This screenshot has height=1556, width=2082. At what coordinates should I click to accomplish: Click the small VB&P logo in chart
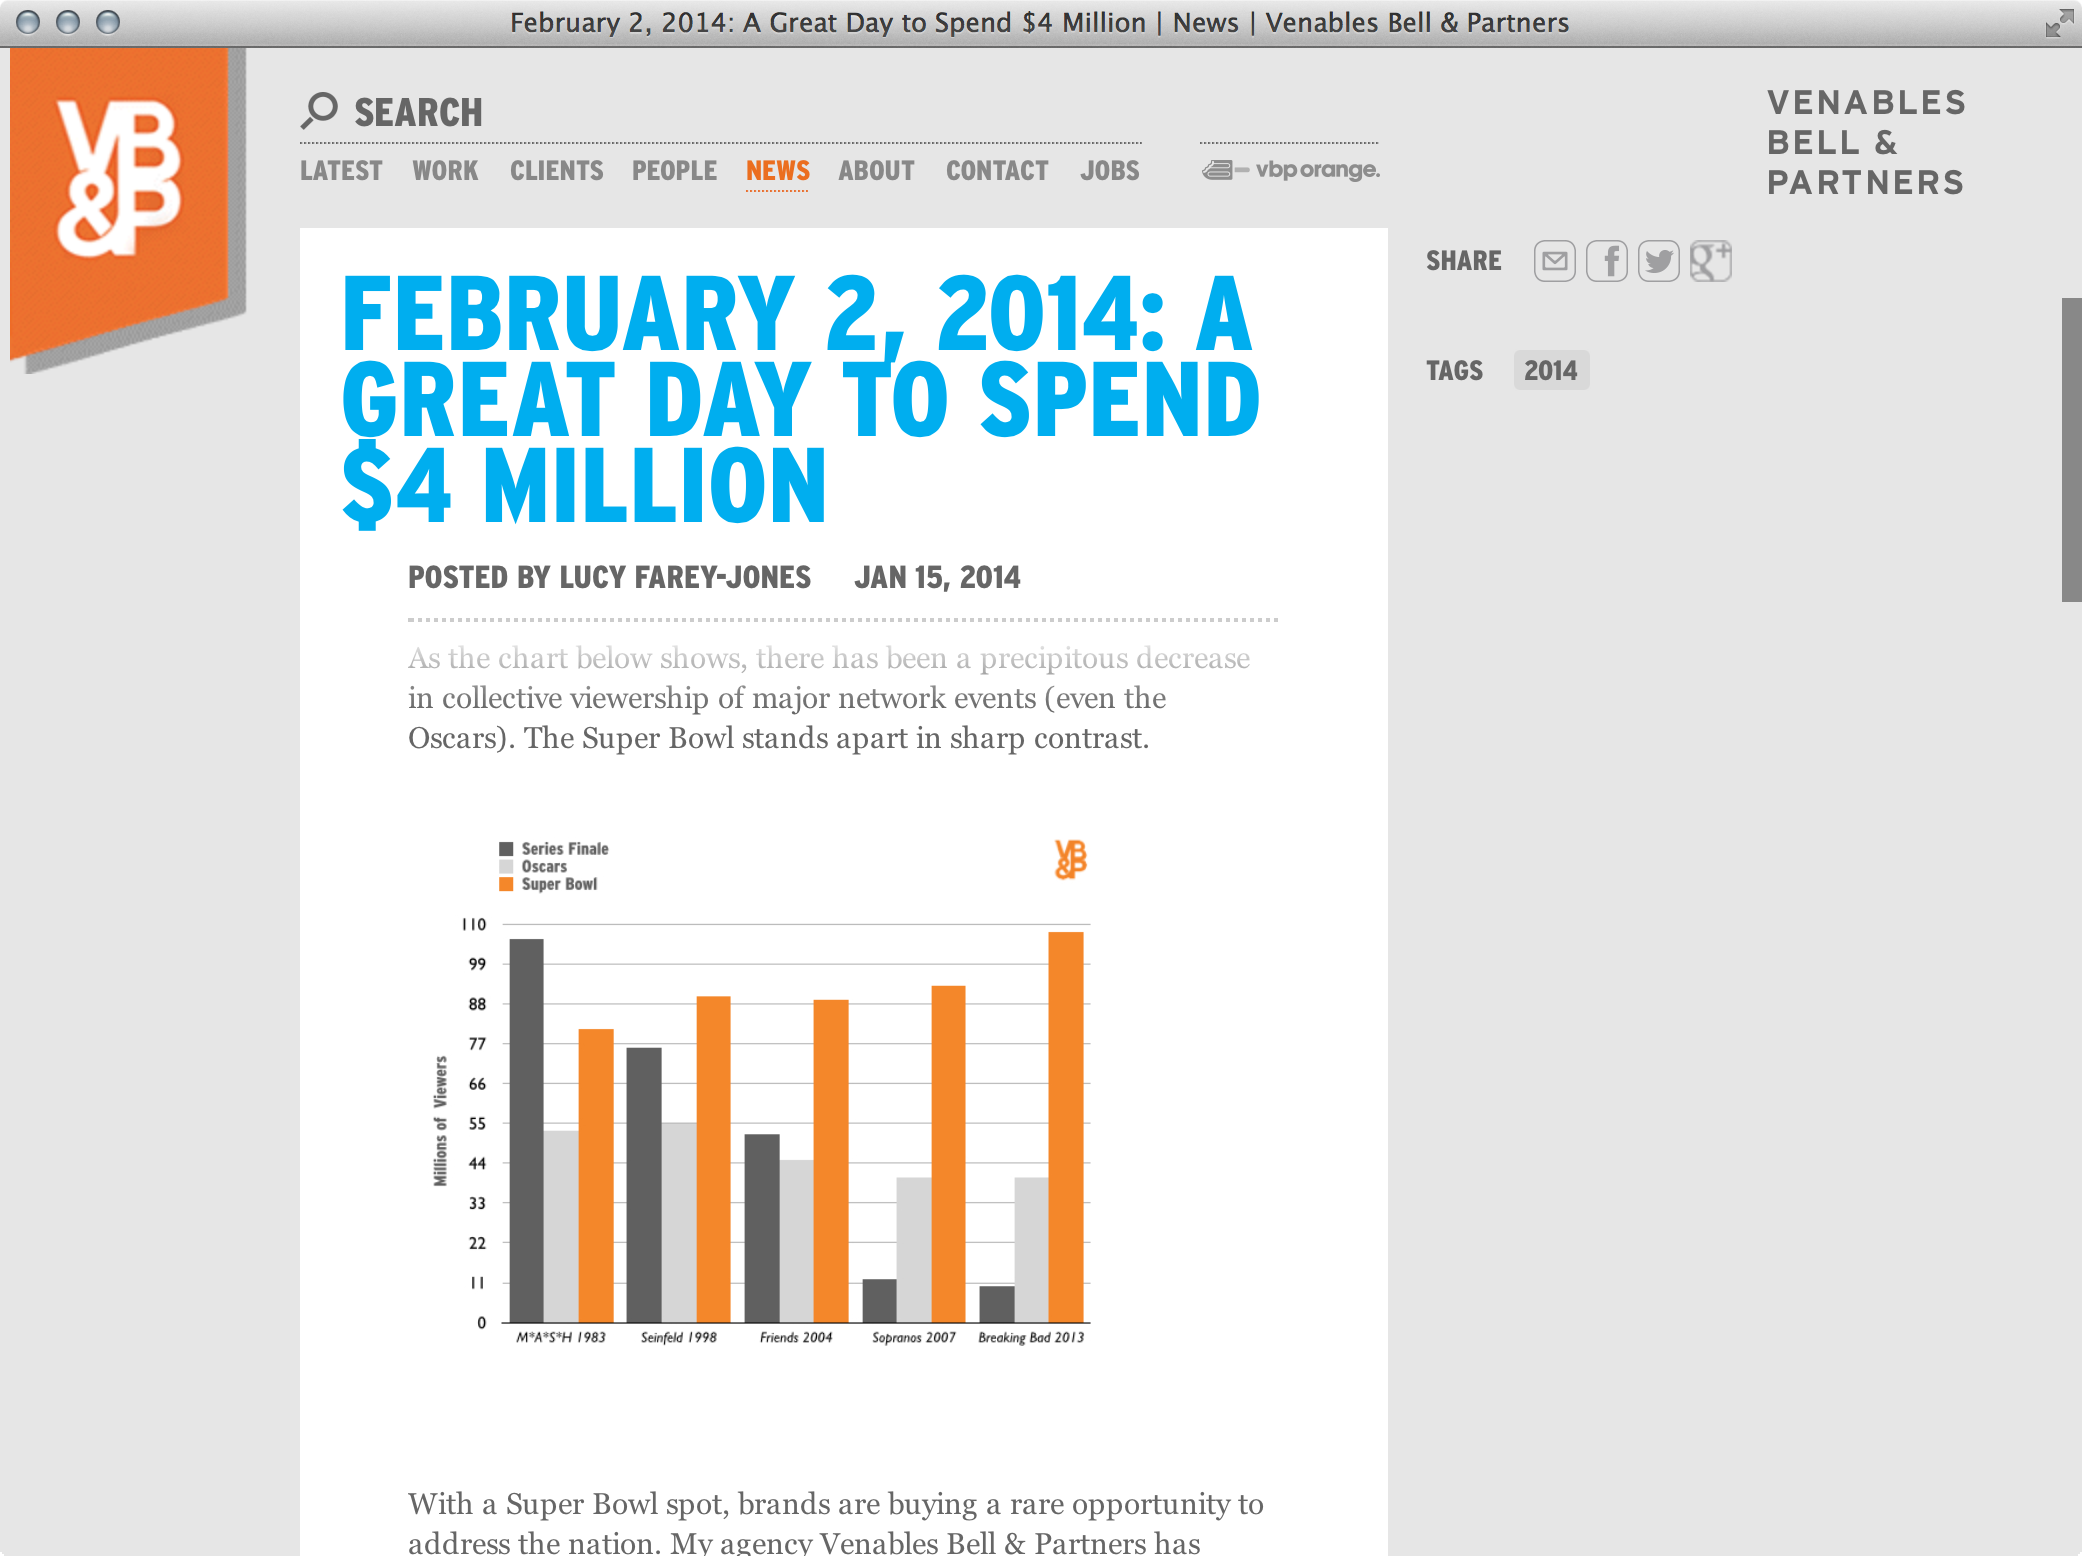[x=1070, y=859]
